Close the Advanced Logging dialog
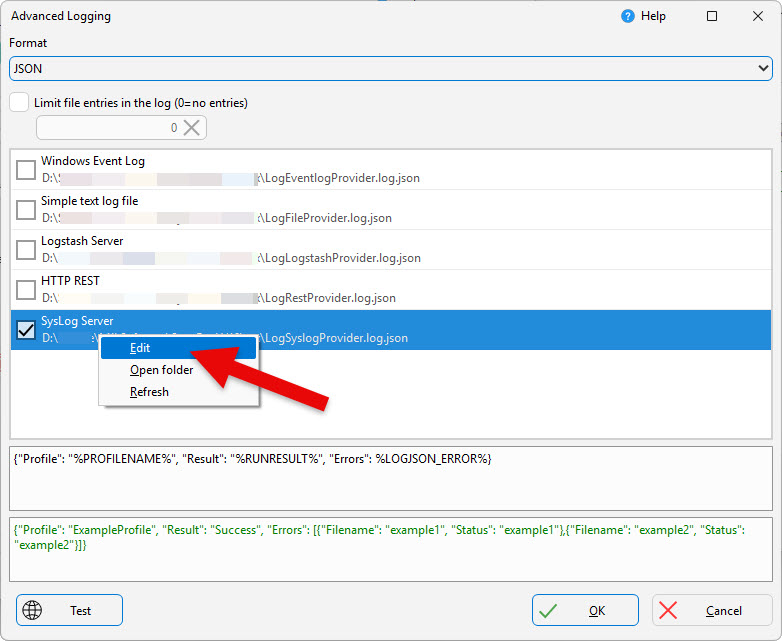 click(x=757, y=16)
